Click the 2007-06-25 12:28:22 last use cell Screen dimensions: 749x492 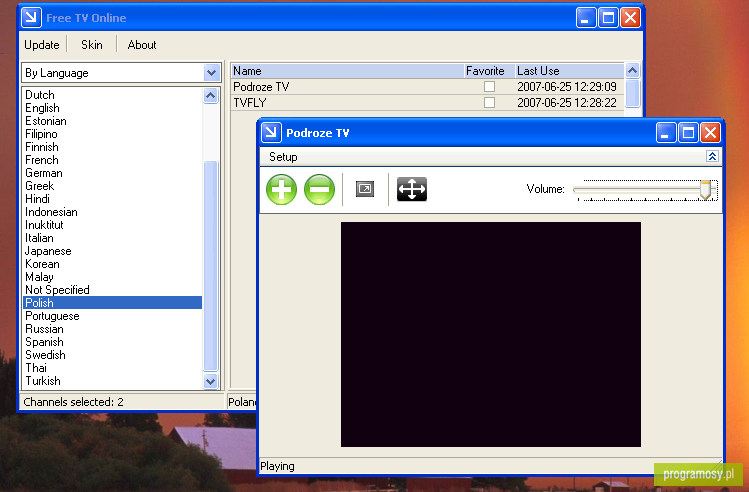pos(567,103)
